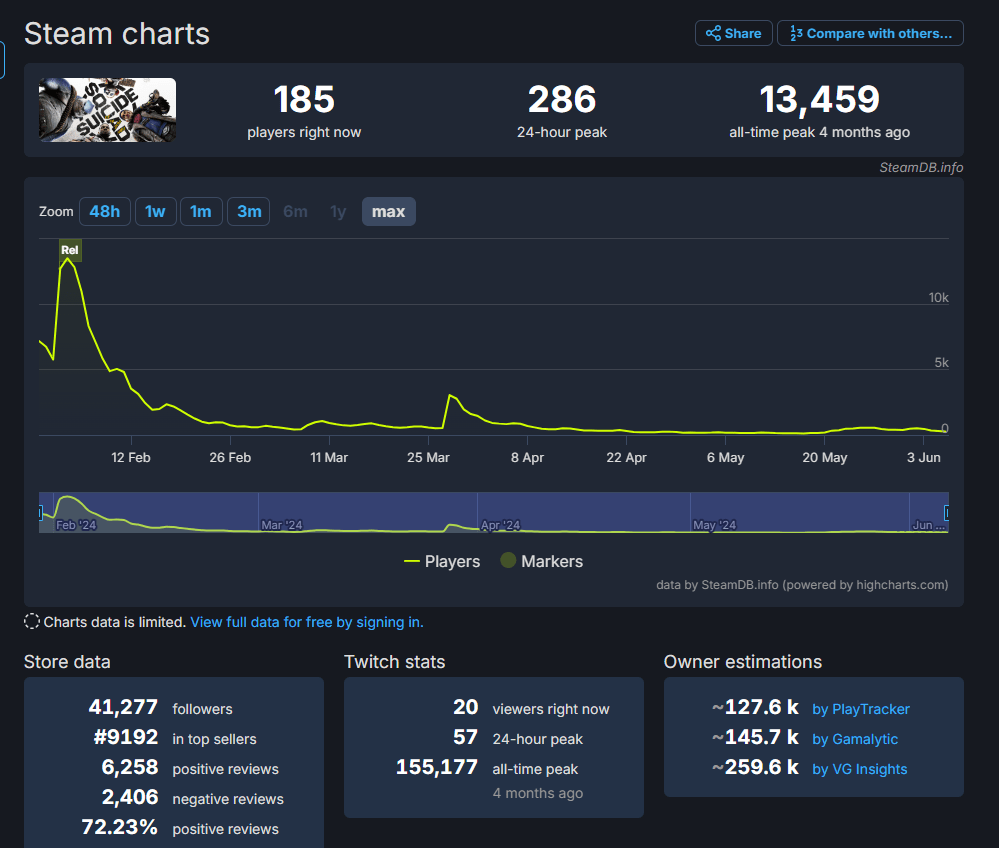Set chart zoom to 1m
The image size is (999, 848).
(x=201, y=212)
